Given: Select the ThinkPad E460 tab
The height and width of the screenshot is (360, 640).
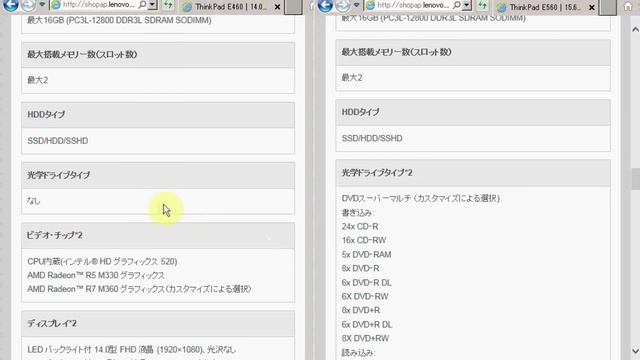Looking at the screenshot, I should pyautogui.click(x=230, y=7).
